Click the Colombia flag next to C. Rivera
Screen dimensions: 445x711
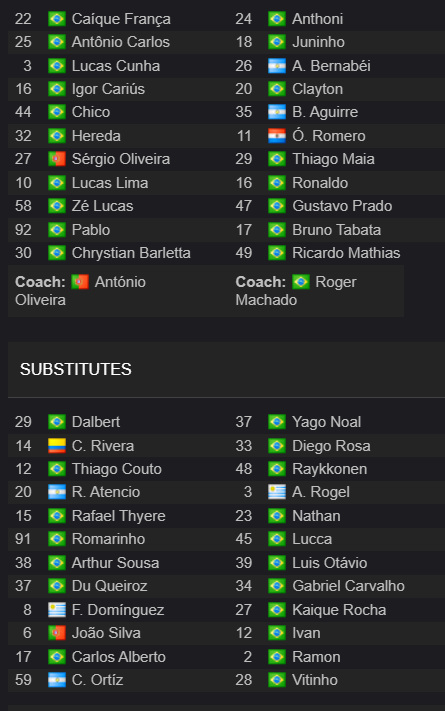pos(57,446)
